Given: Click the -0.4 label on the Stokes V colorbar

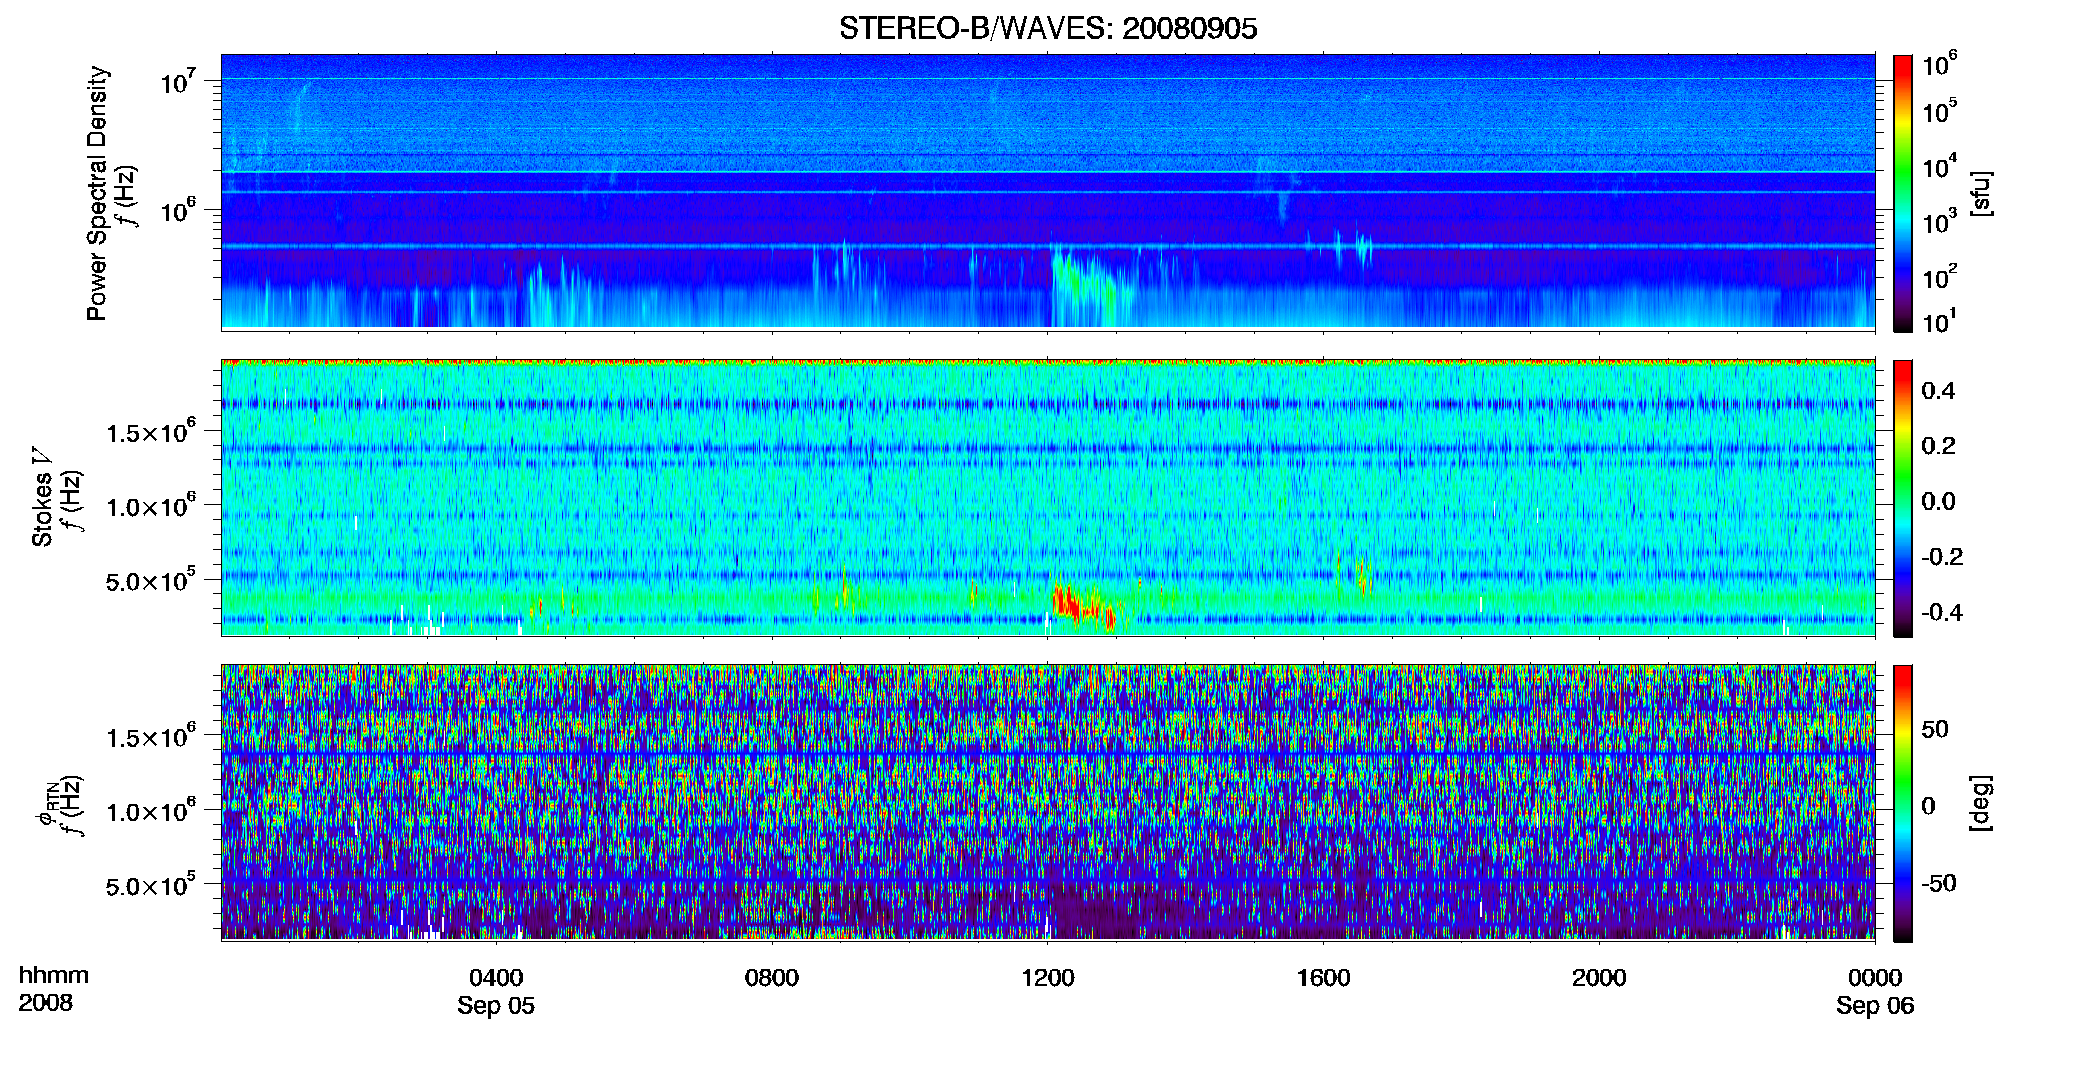Looking at the screenshot, I should 1941,612.
